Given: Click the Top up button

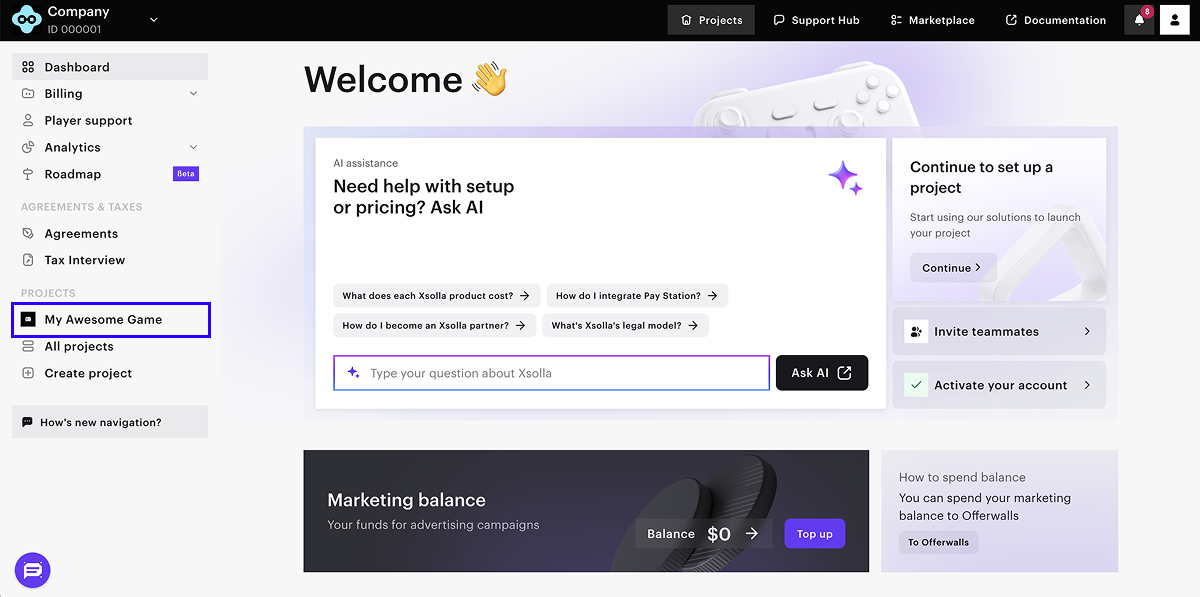Looking at the screenshot, I should click(x=814, y=534).
